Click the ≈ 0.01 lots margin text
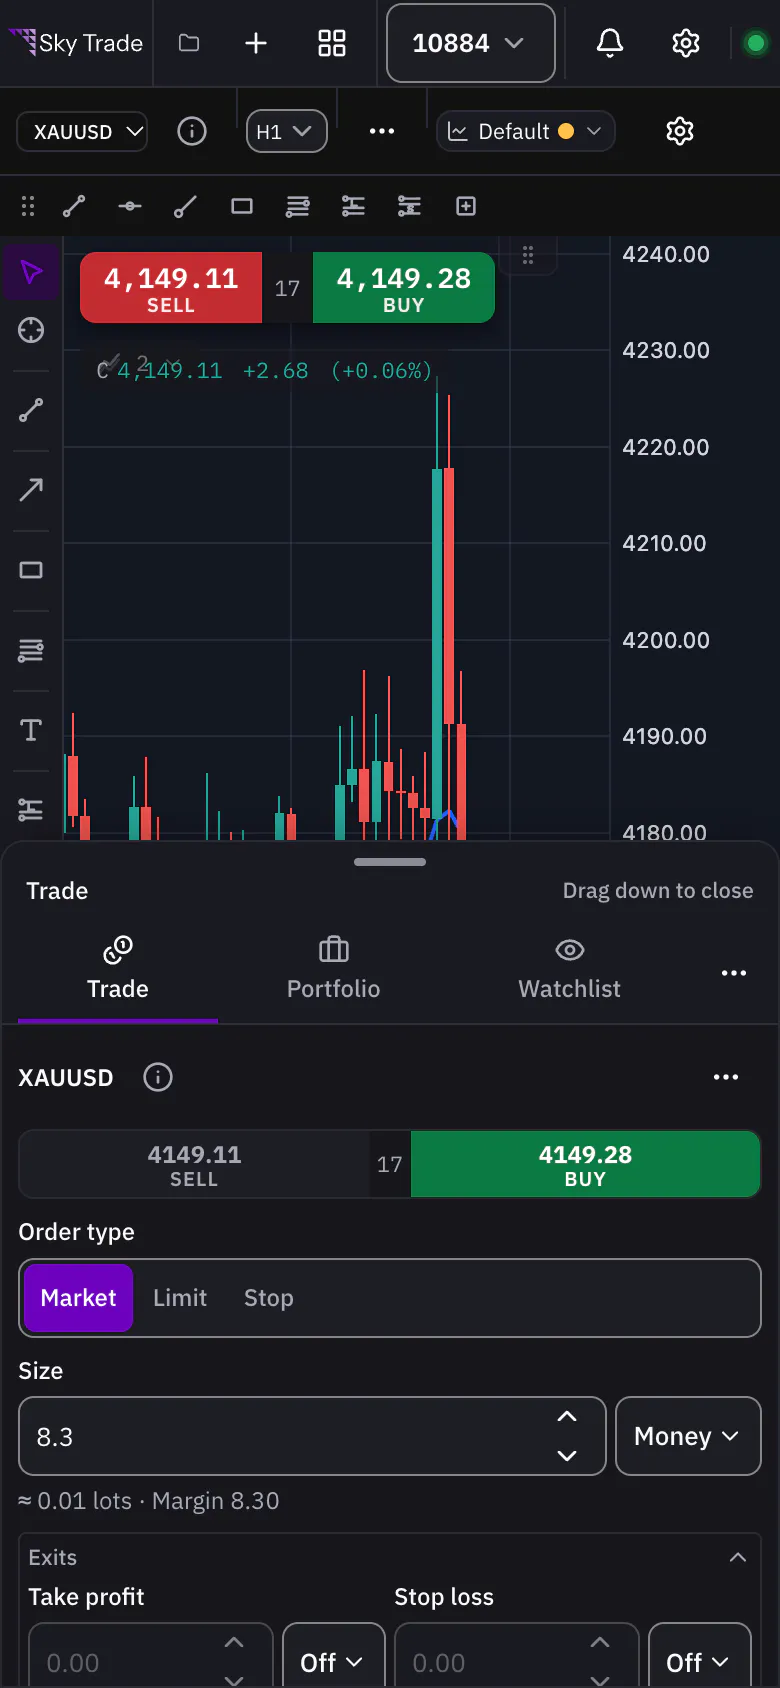This screenshot has width=780, height=1688. (x=149, y=1501)
